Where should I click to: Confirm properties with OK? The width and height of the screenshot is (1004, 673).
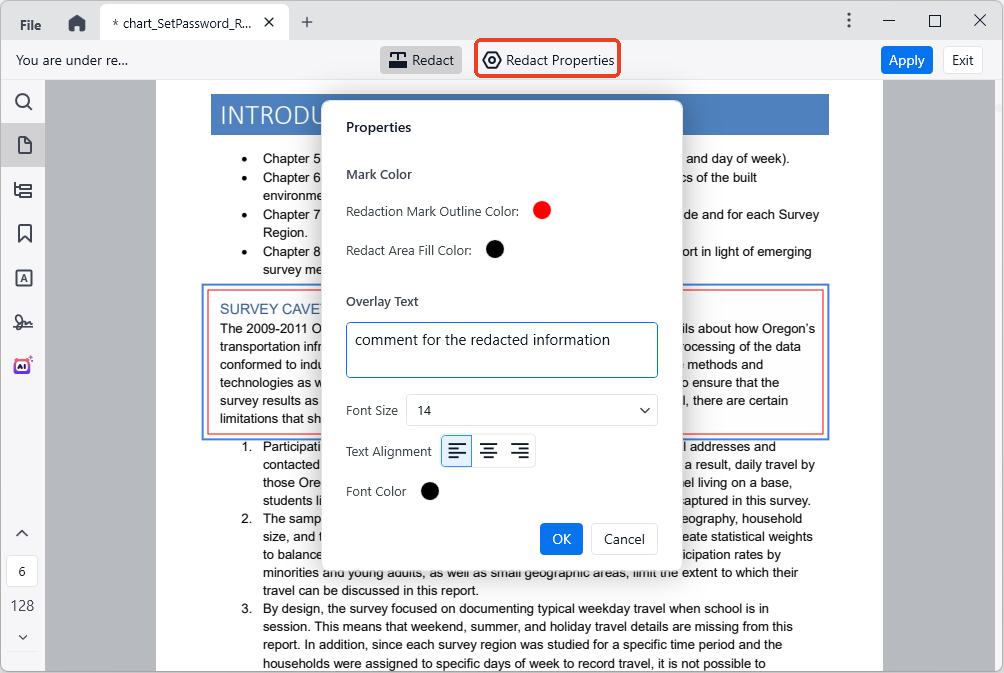point(560,539)
